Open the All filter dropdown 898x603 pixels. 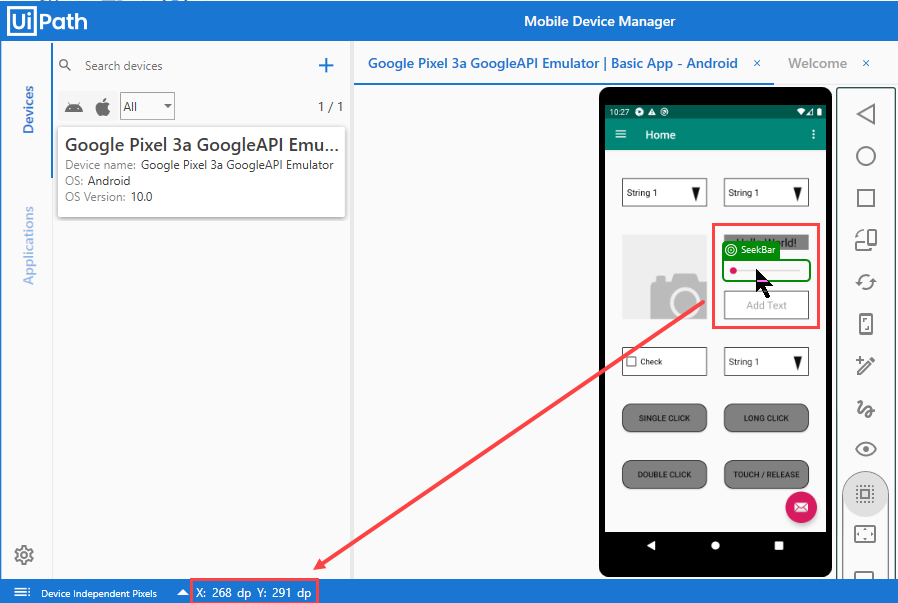147,107
